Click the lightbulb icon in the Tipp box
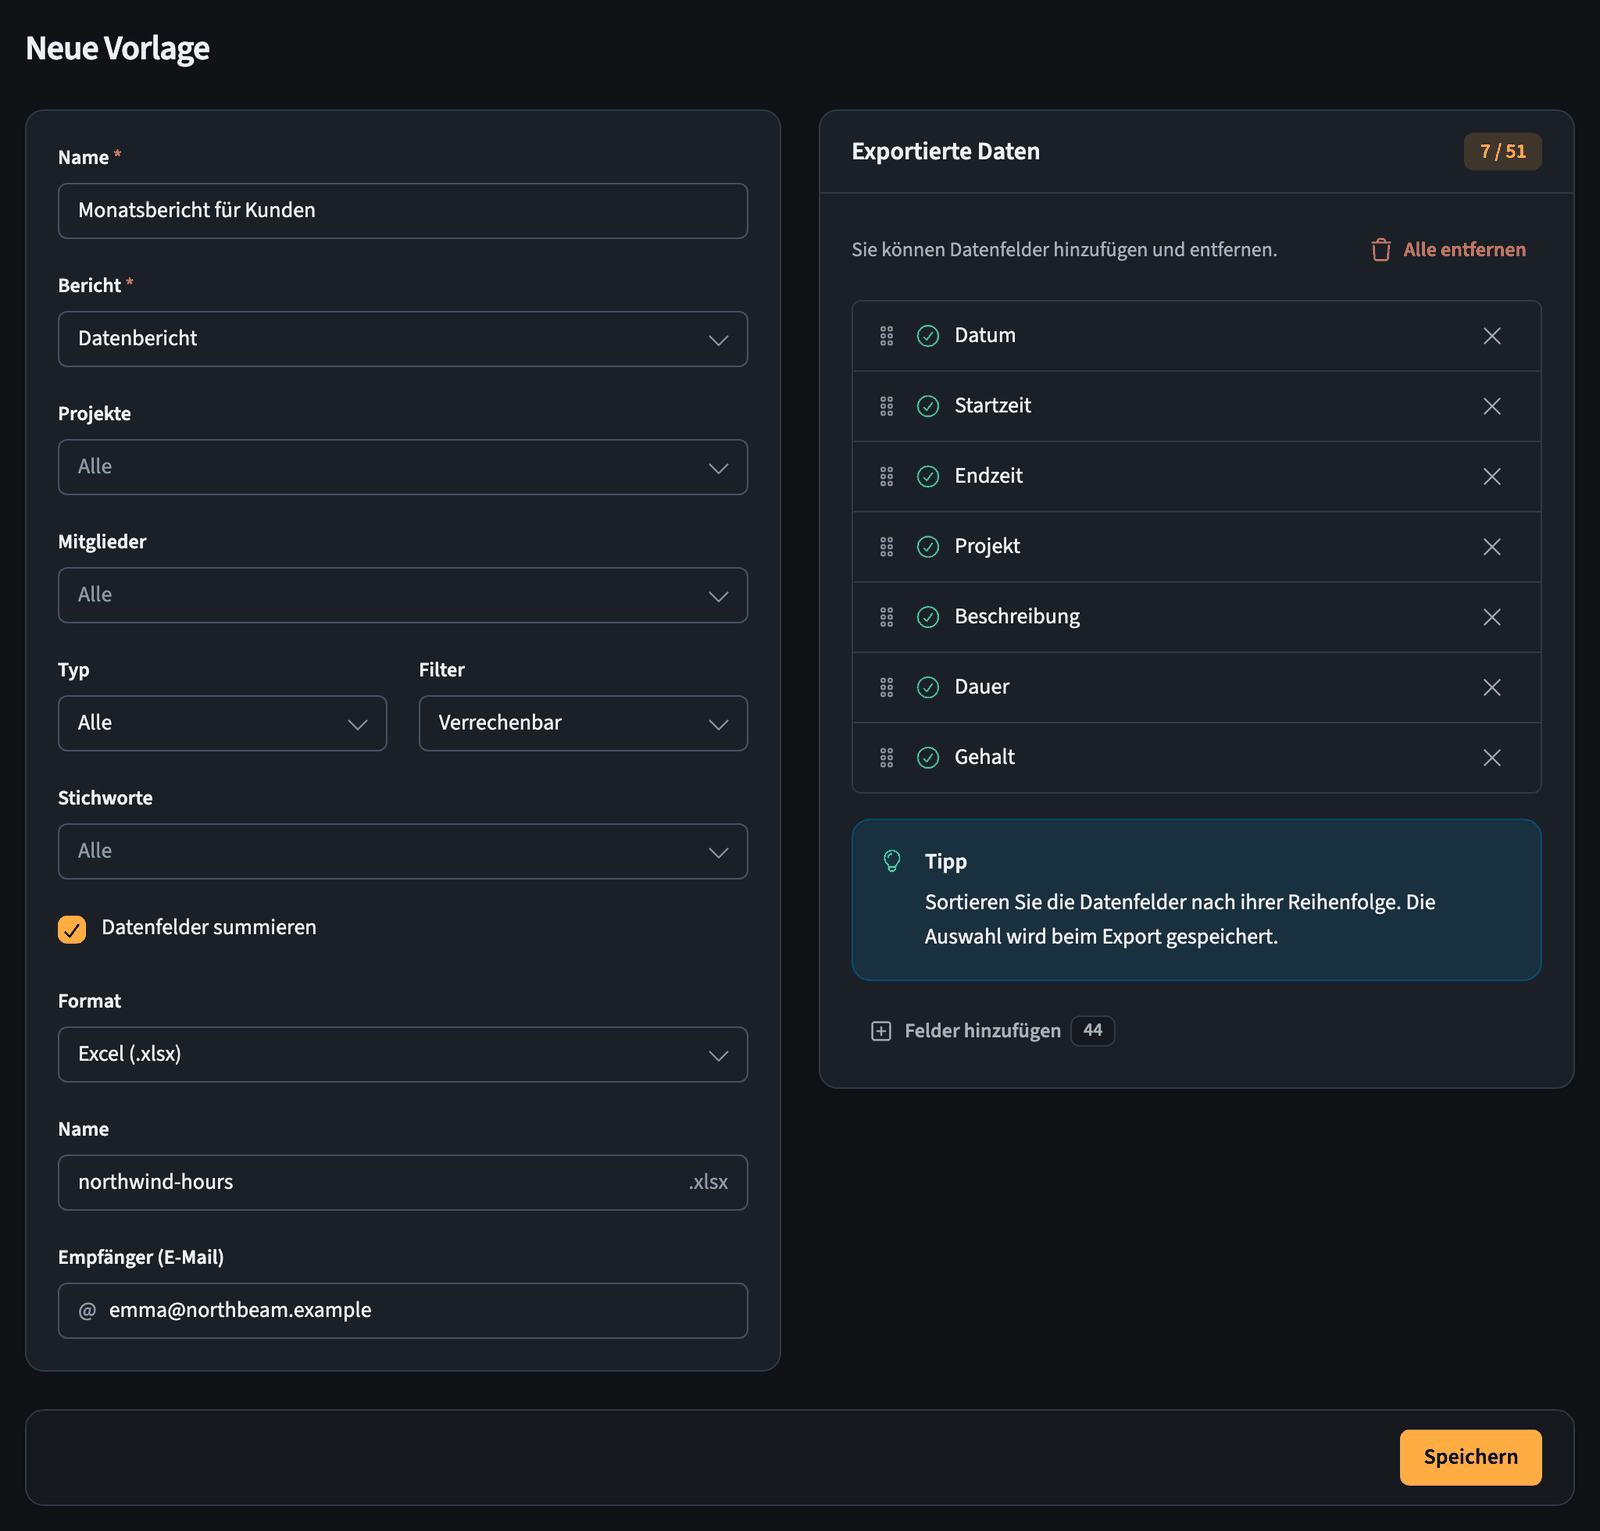Viewport: 1600px width, 1531px height. coord(892,861)
